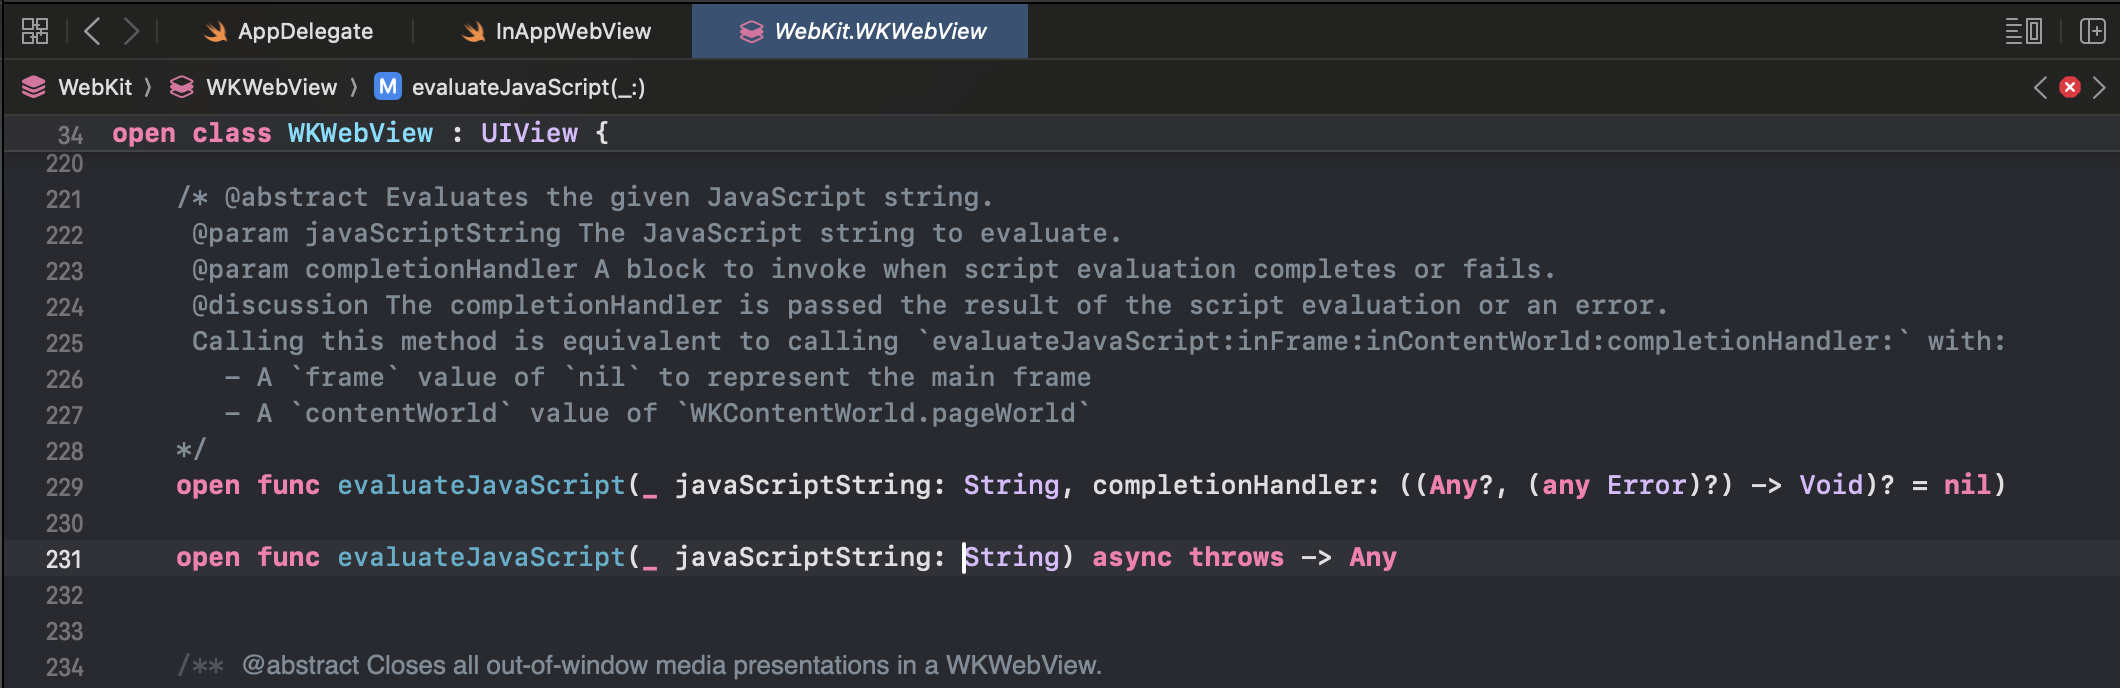Click '@abstract Closes all out-of-window media' comment
This screenshot has width=2120, height=688.
click(671, 665)
